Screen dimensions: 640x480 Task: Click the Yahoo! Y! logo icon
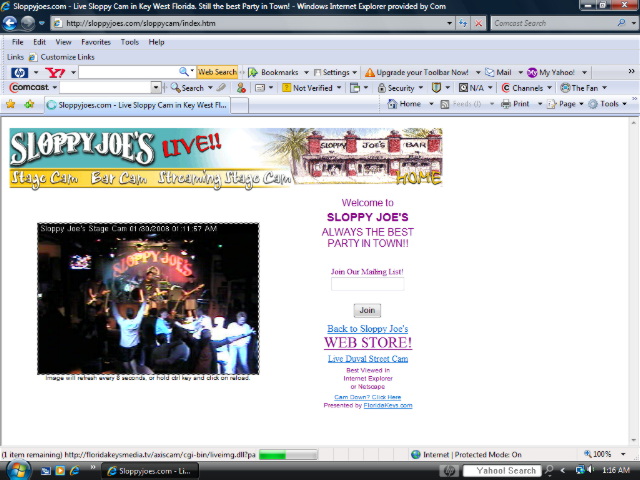(55, 73)
